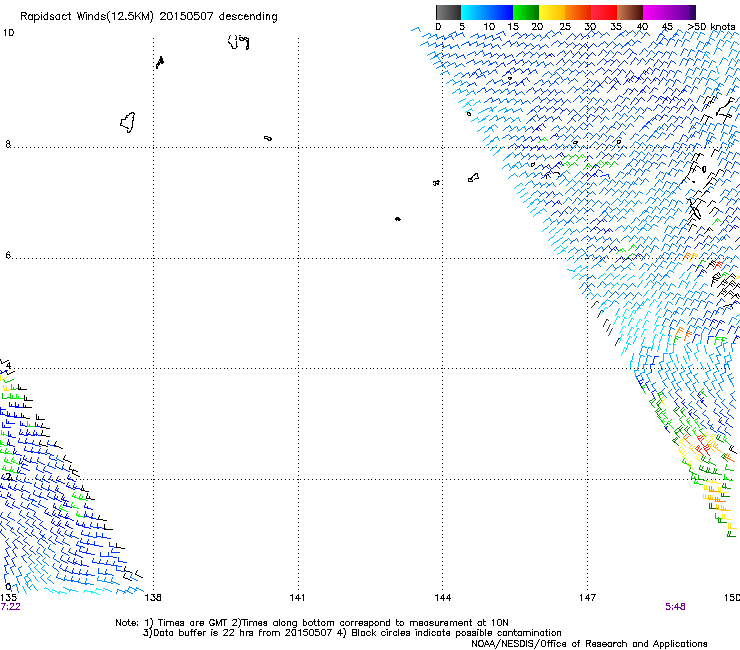Click longitude label '147' on bottom axis

(587, 598)
